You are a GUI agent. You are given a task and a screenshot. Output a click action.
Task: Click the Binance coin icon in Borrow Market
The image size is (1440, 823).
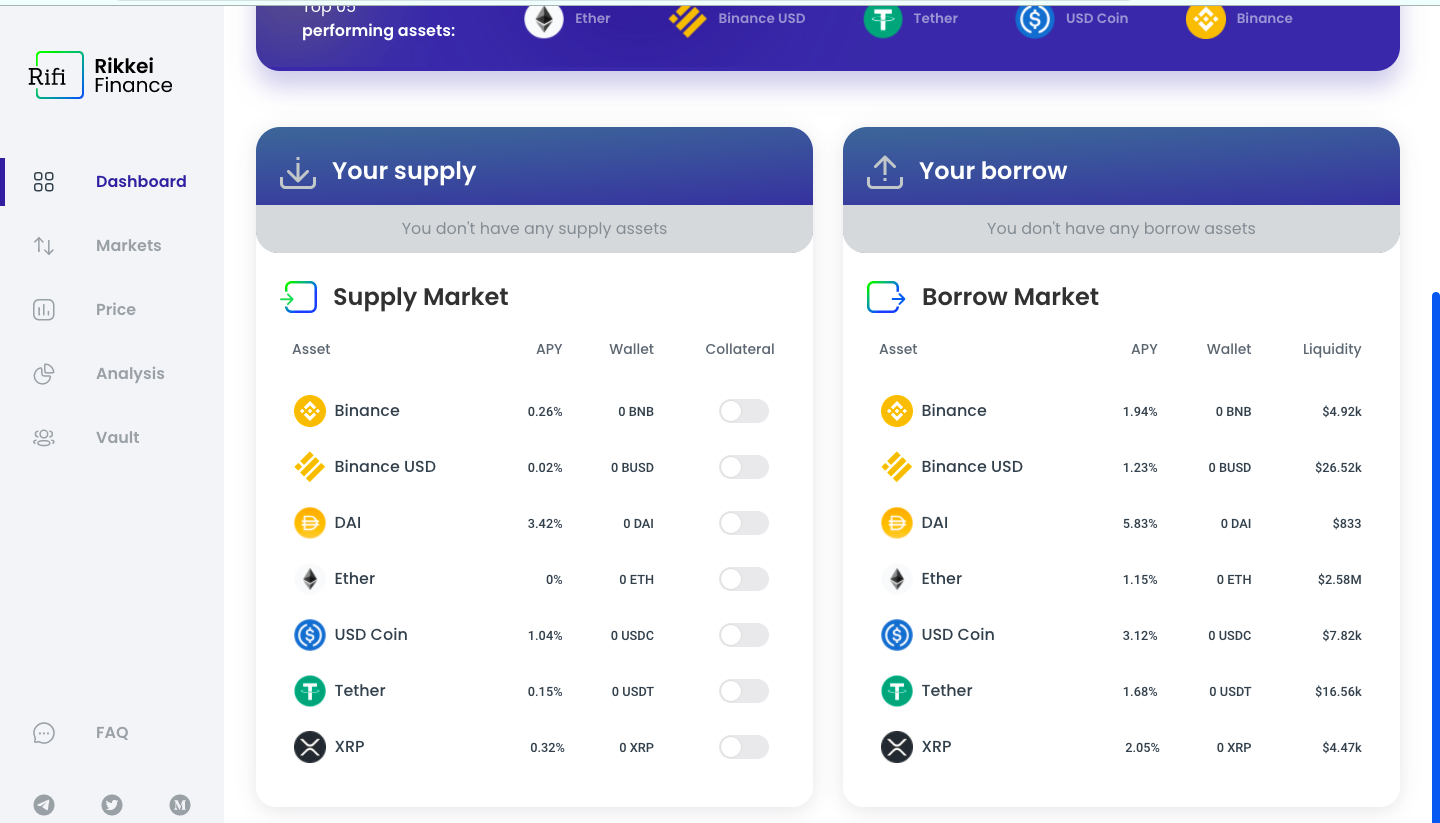897,411
